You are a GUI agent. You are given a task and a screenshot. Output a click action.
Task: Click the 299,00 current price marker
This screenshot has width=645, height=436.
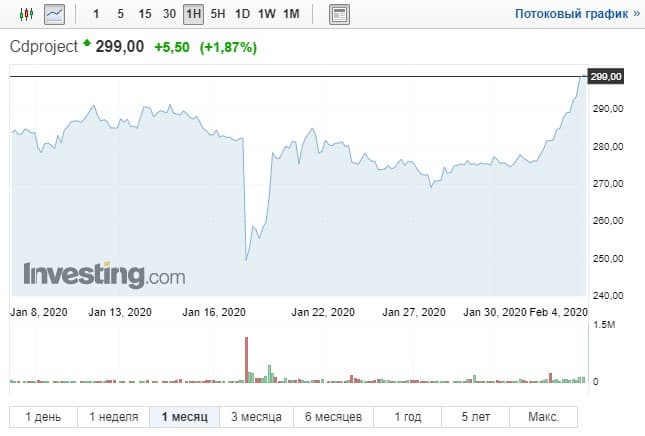point(607,77)
